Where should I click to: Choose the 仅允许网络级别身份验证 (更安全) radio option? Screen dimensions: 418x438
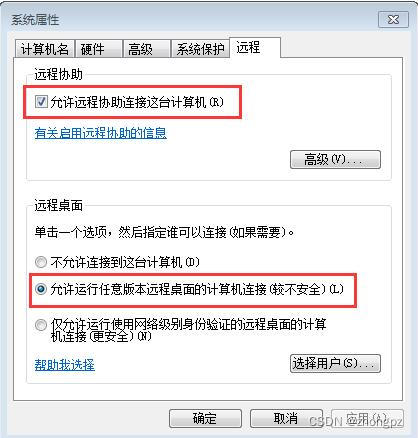(x=41, y=325)
